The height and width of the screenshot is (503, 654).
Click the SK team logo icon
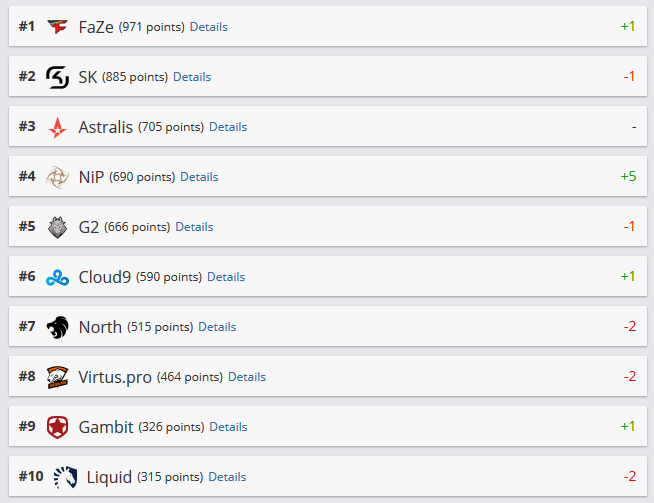57,77
